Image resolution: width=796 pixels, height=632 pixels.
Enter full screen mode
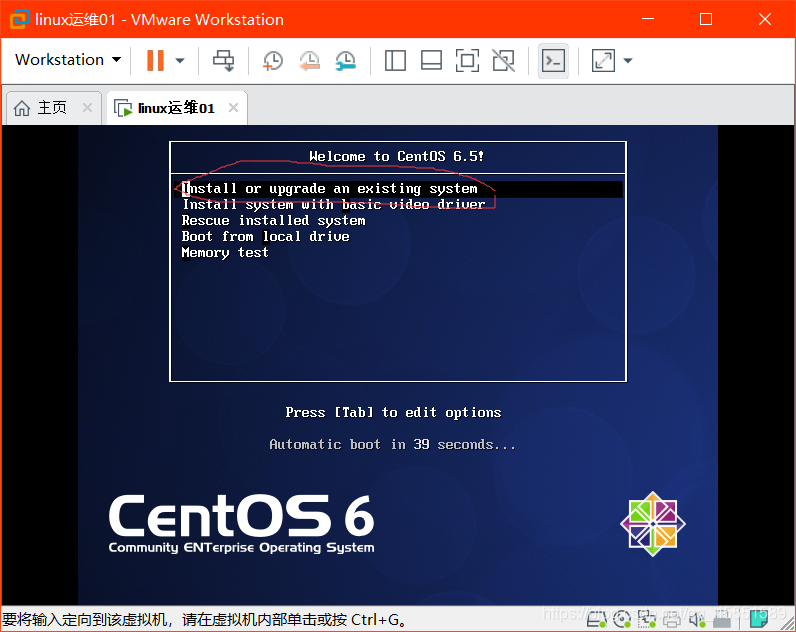pos(467,60)
